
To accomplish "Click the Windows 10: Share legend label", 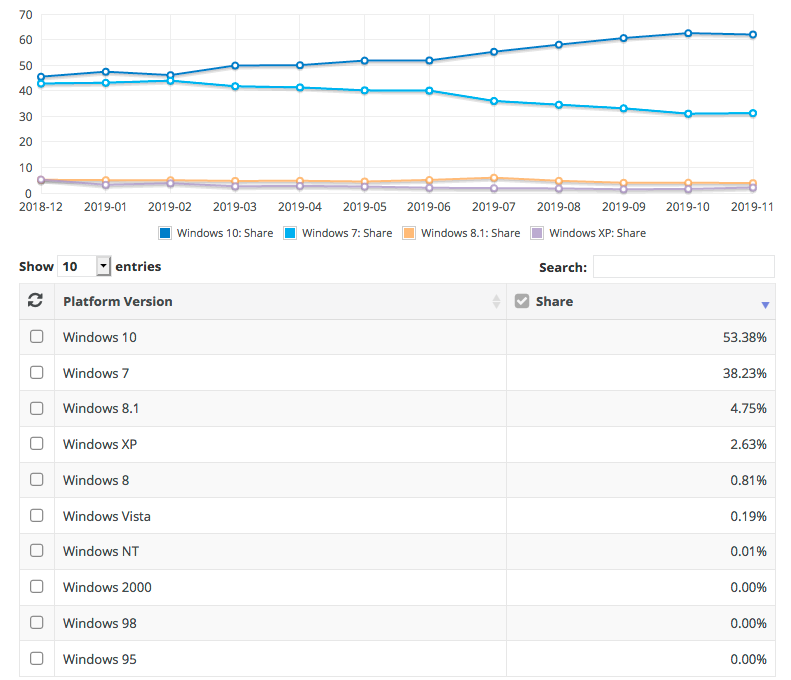I will click(225, 233).
